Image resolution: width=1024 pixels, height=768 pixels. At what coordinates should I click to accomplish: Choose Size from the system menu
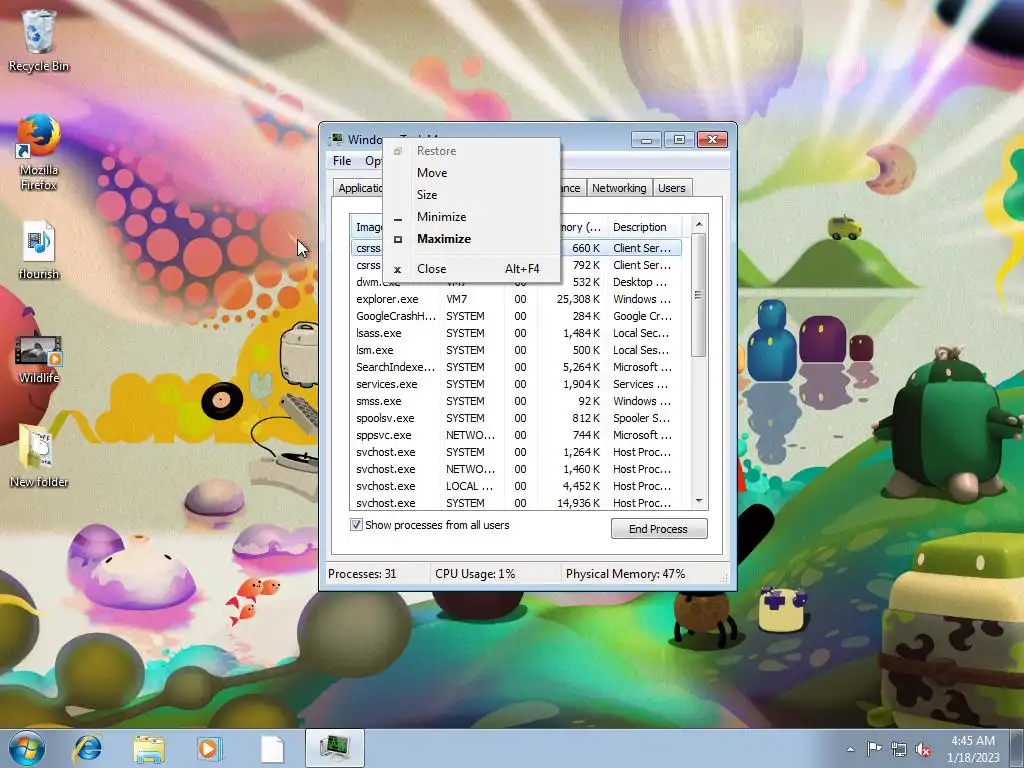click(472, 195)
